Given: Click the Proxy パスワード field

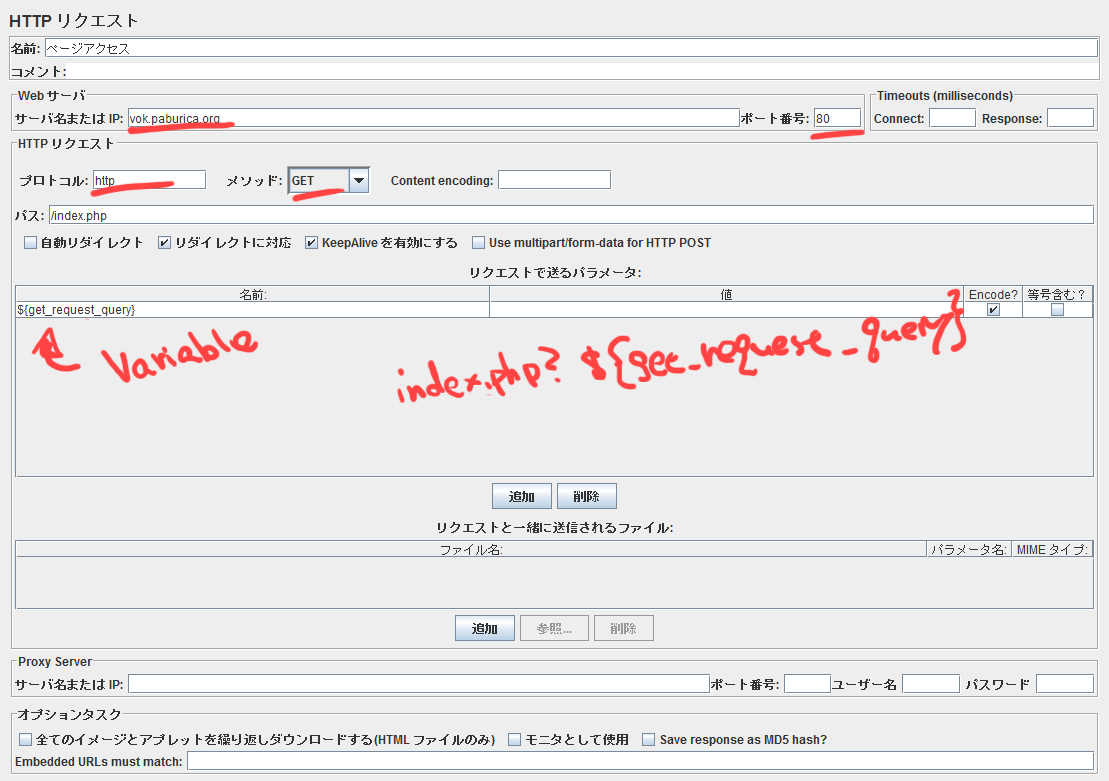Looking at the screenshot, I should click(x=1065, y=684).
